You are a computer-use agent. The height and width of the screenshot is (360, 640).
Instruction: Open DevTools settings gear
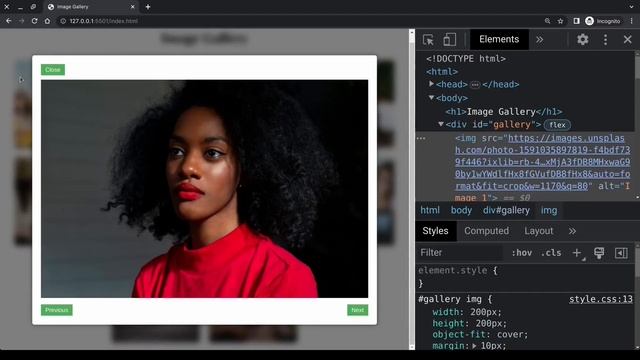pyautogui.click(x=582, y=39)
